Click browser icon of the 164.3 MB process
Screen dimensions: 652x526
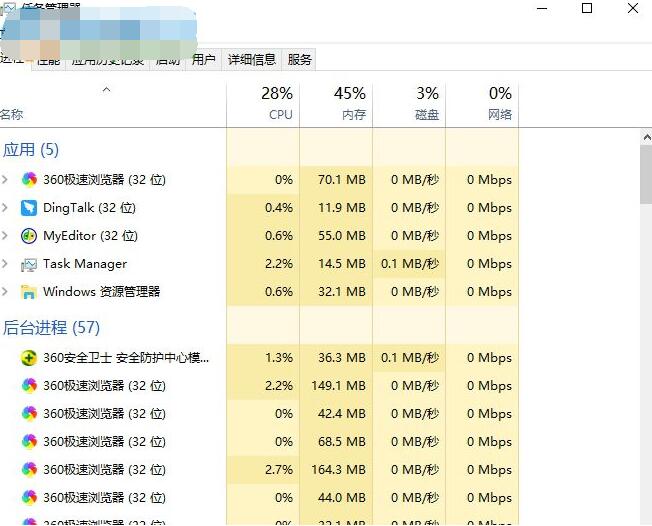pos(29,470)
